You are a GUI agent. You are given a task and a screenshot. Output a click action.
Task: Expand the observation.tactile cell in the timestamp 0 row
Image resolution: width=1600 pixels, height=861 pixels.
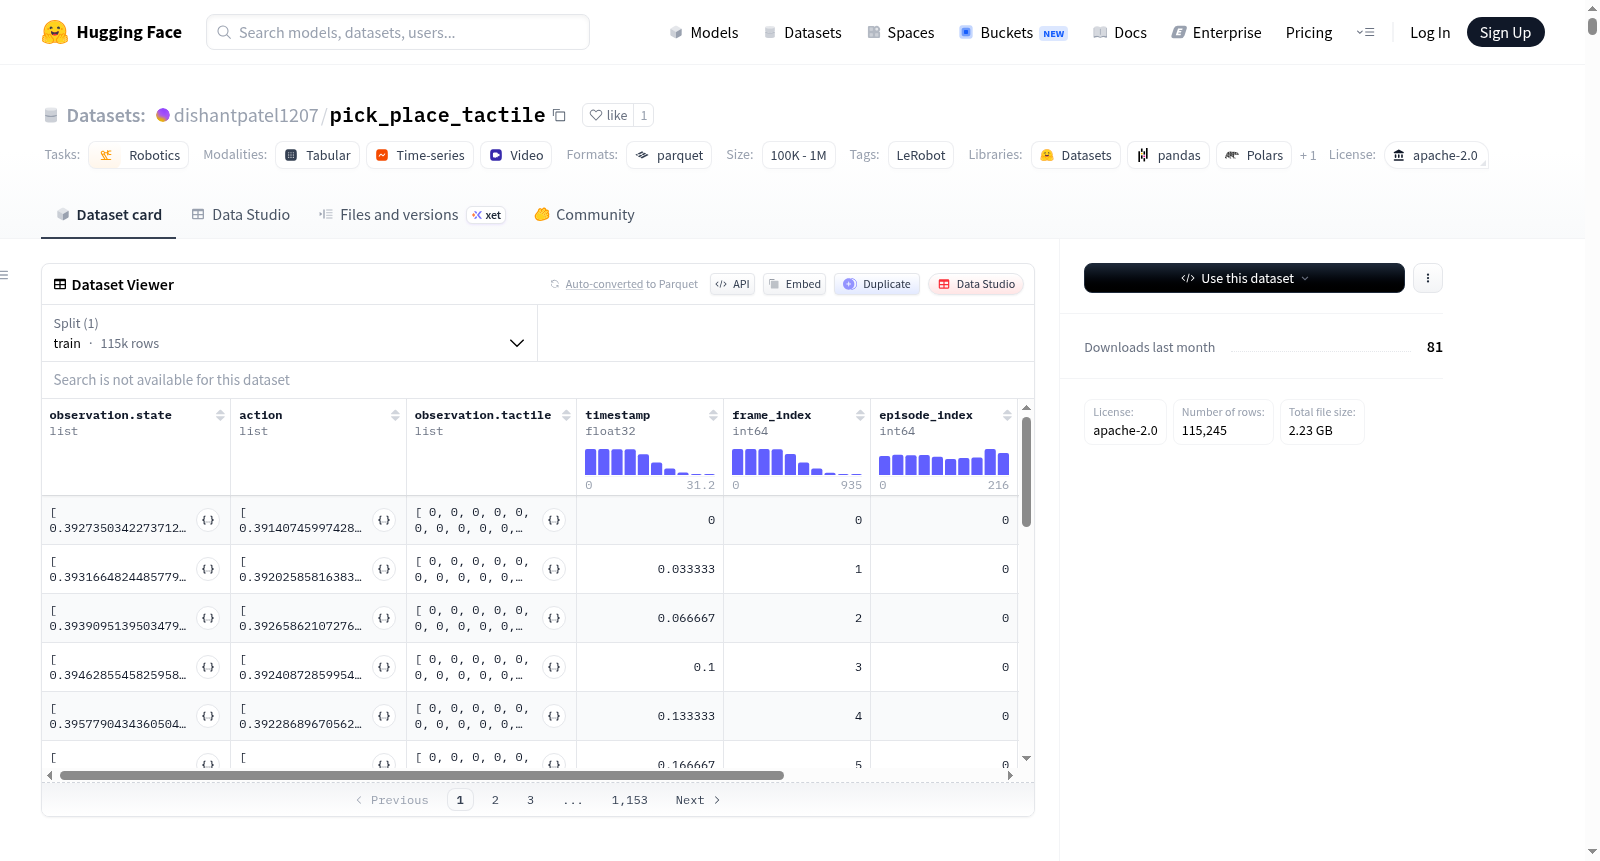tap(554, 520)
